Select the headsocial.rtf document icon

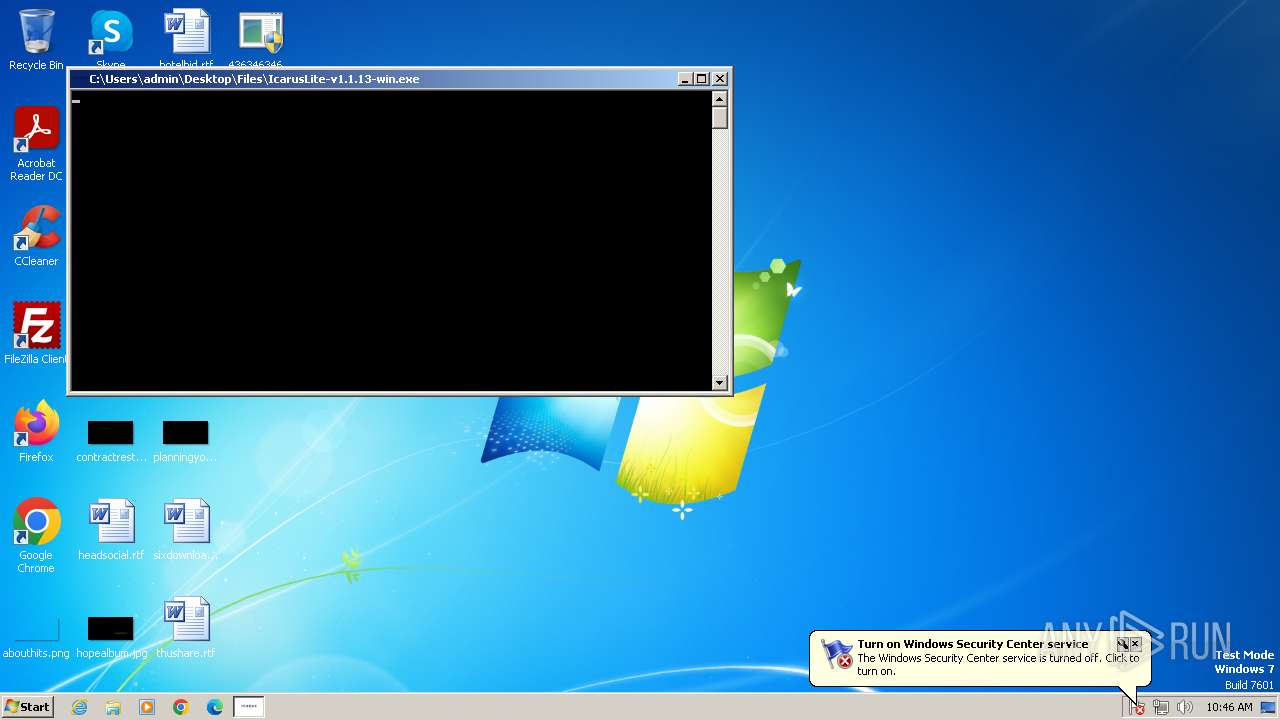(111, 530)
